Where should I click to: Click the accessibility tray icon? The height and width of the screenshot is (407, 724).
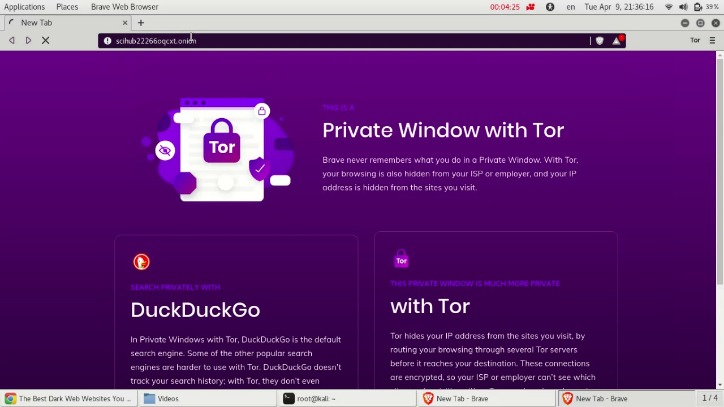pyautogui.click(x=550, y=7)
